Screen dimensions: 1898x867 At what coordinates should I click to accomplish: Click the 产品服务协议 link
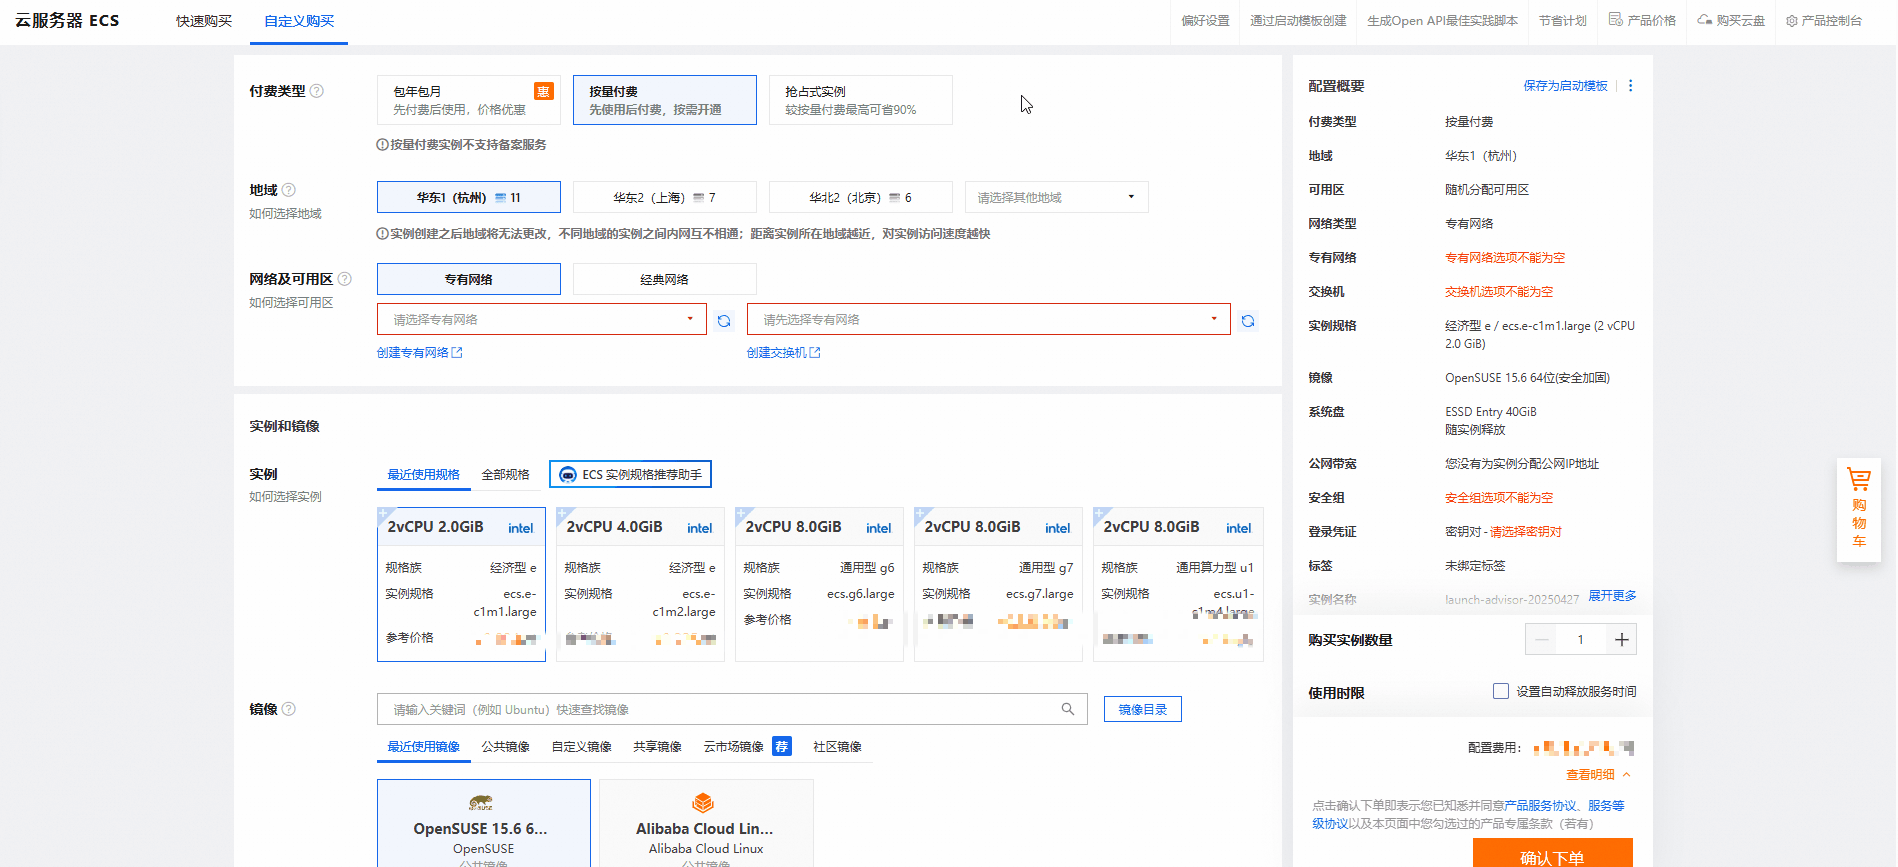[1540, 805]
